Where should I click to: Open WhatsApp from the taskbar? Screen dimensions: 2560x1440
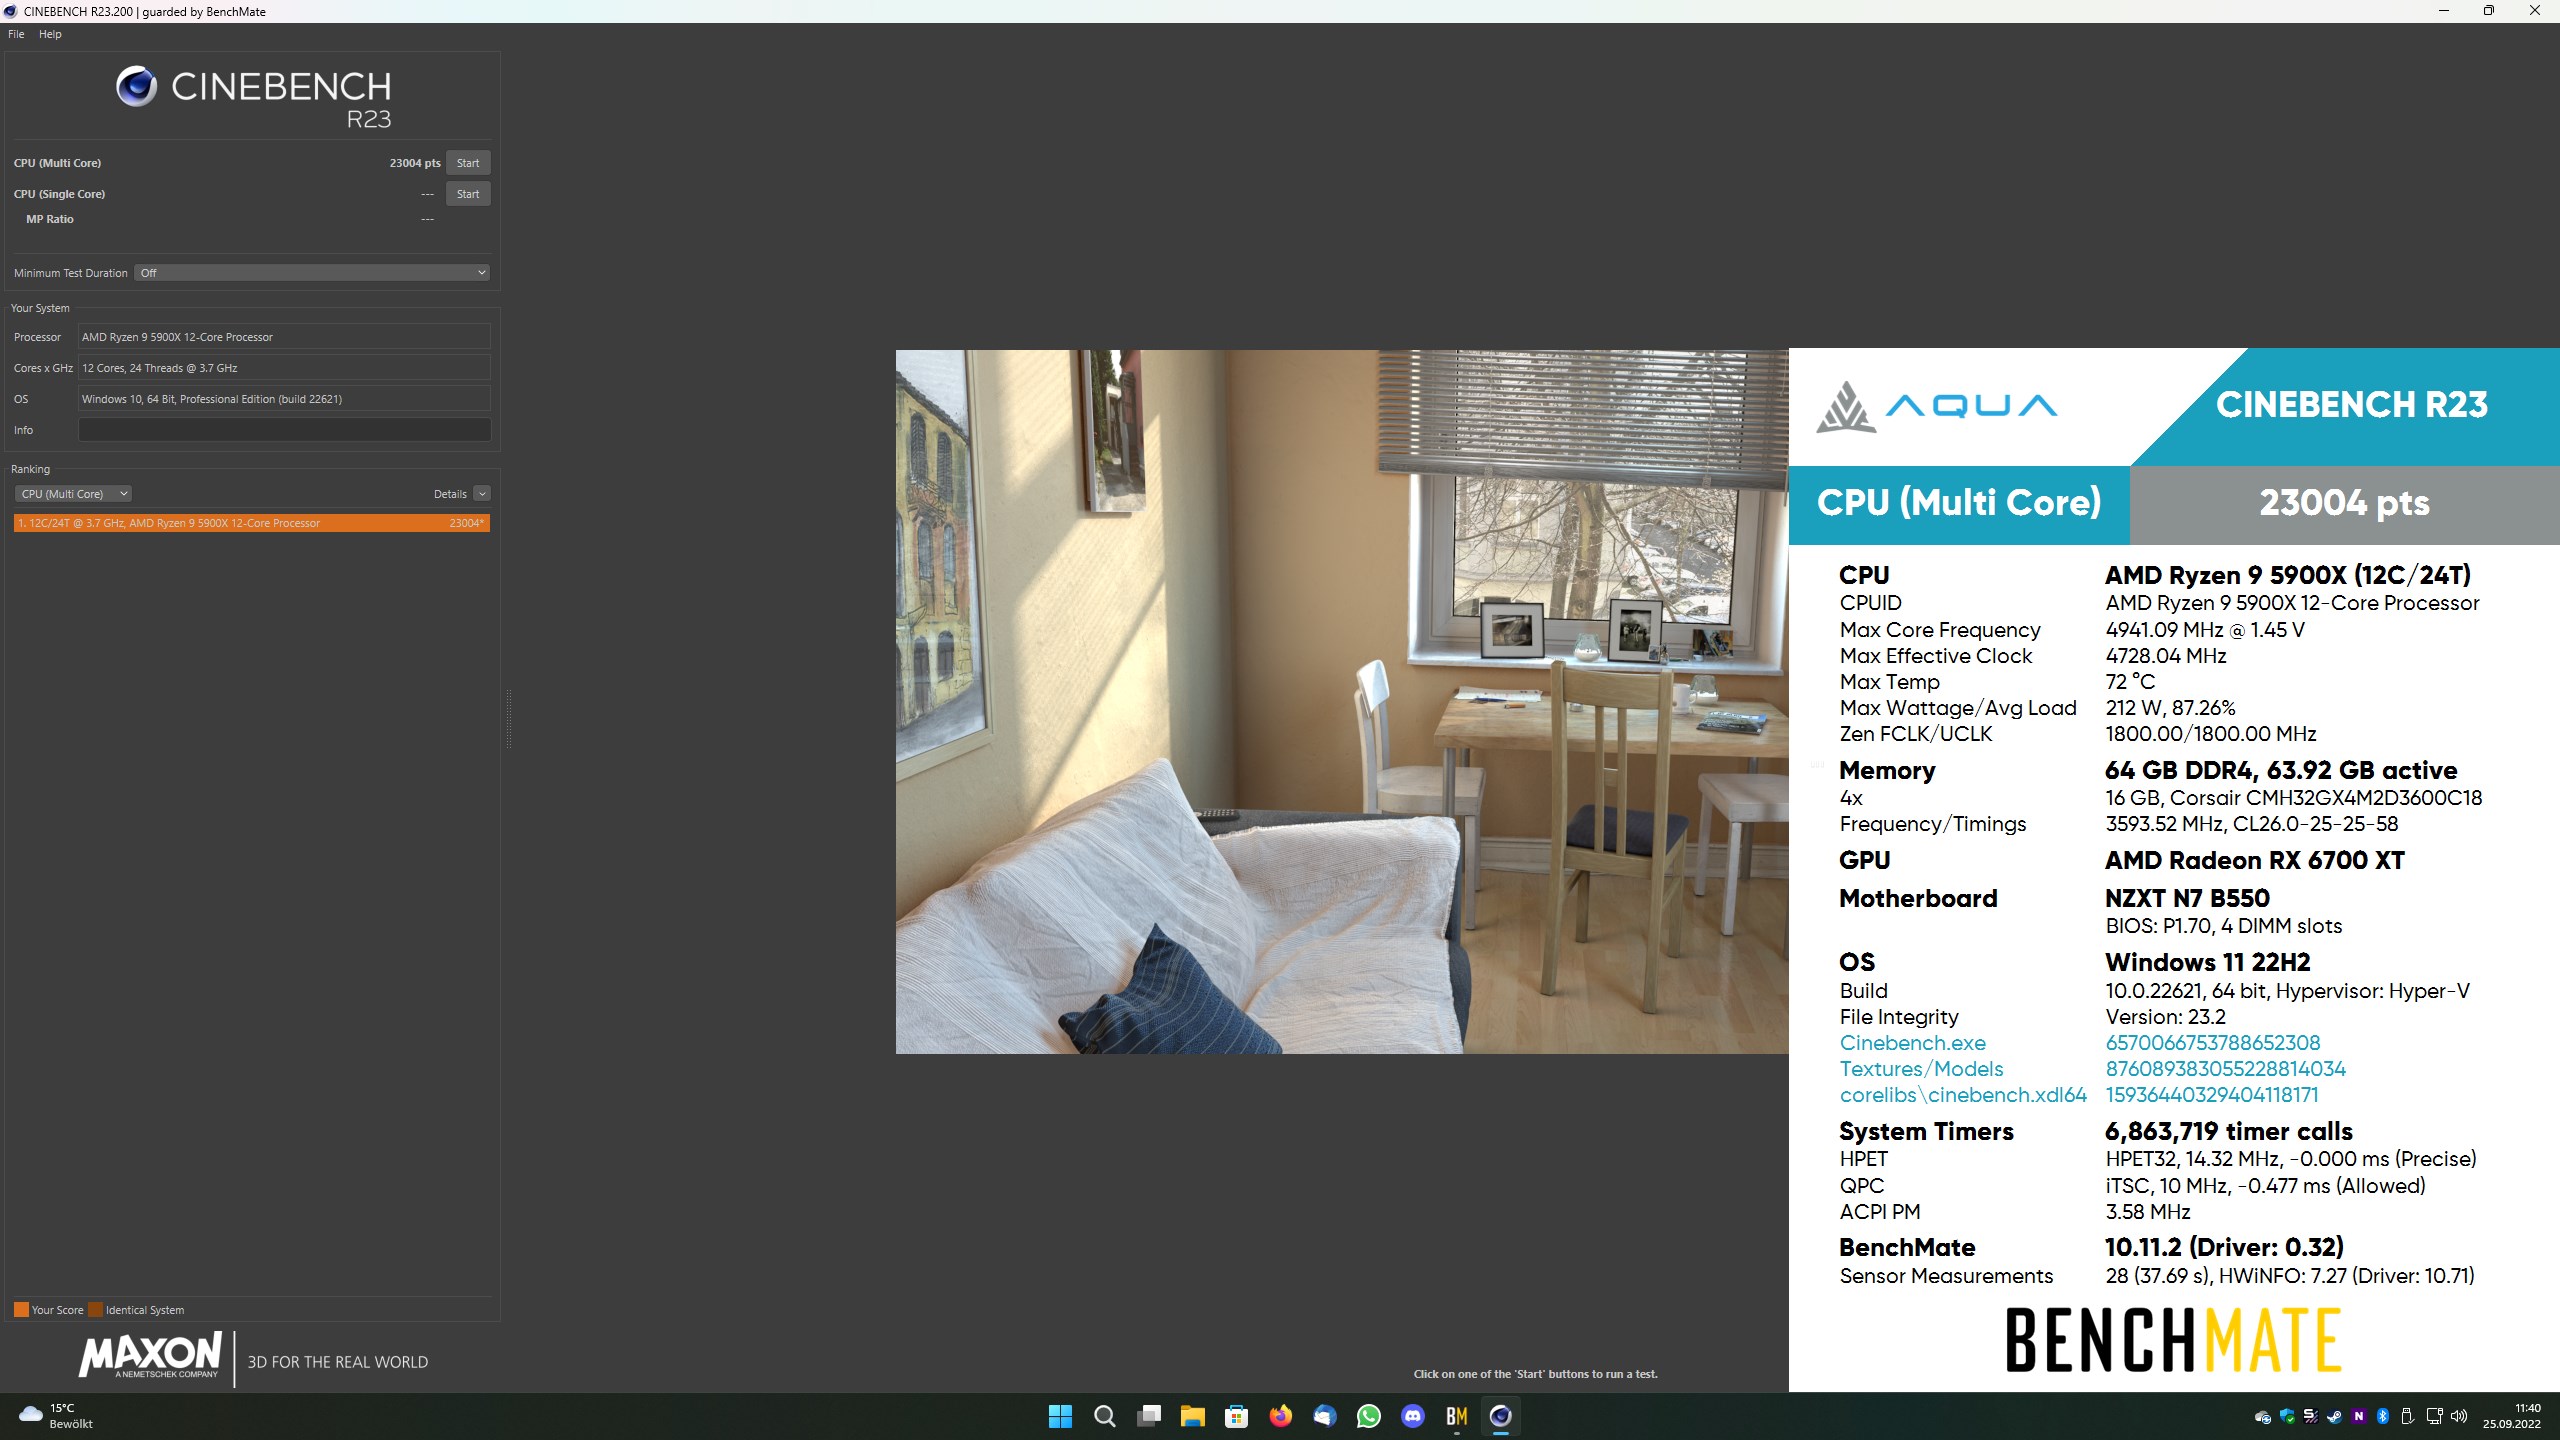pos(1368,1416)
